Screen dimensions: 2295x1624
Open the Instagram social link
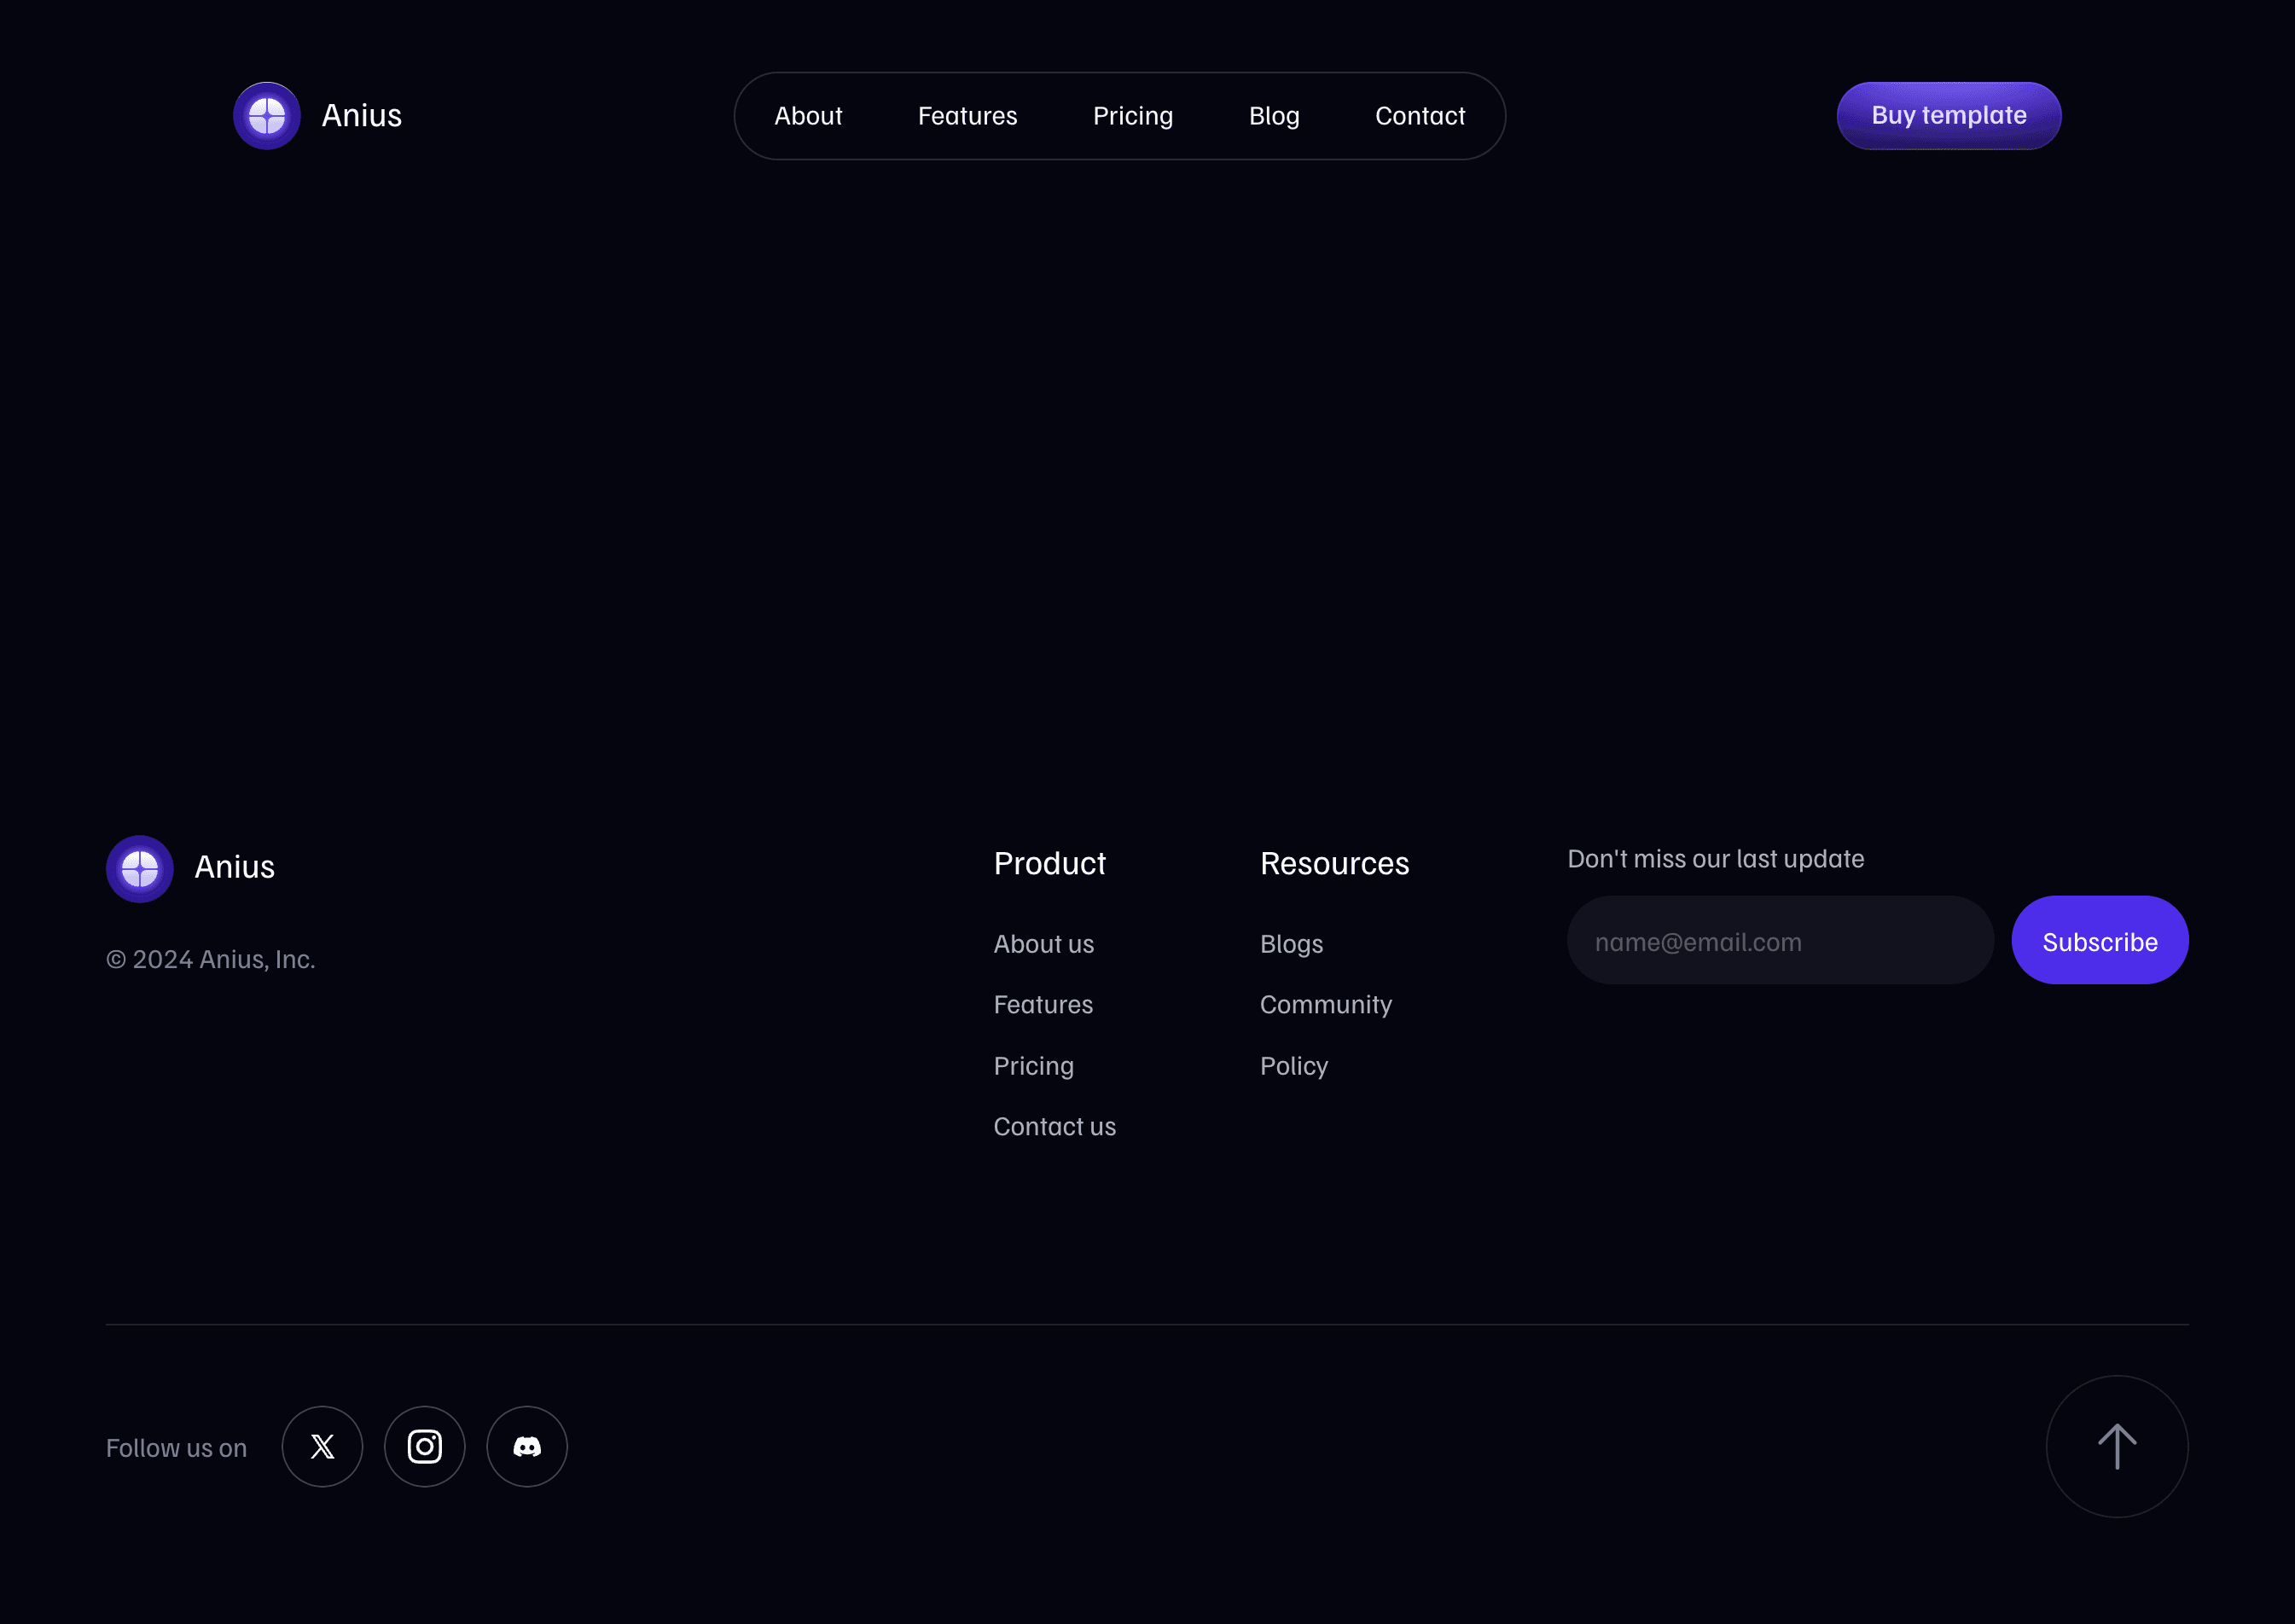[425, 1446]
